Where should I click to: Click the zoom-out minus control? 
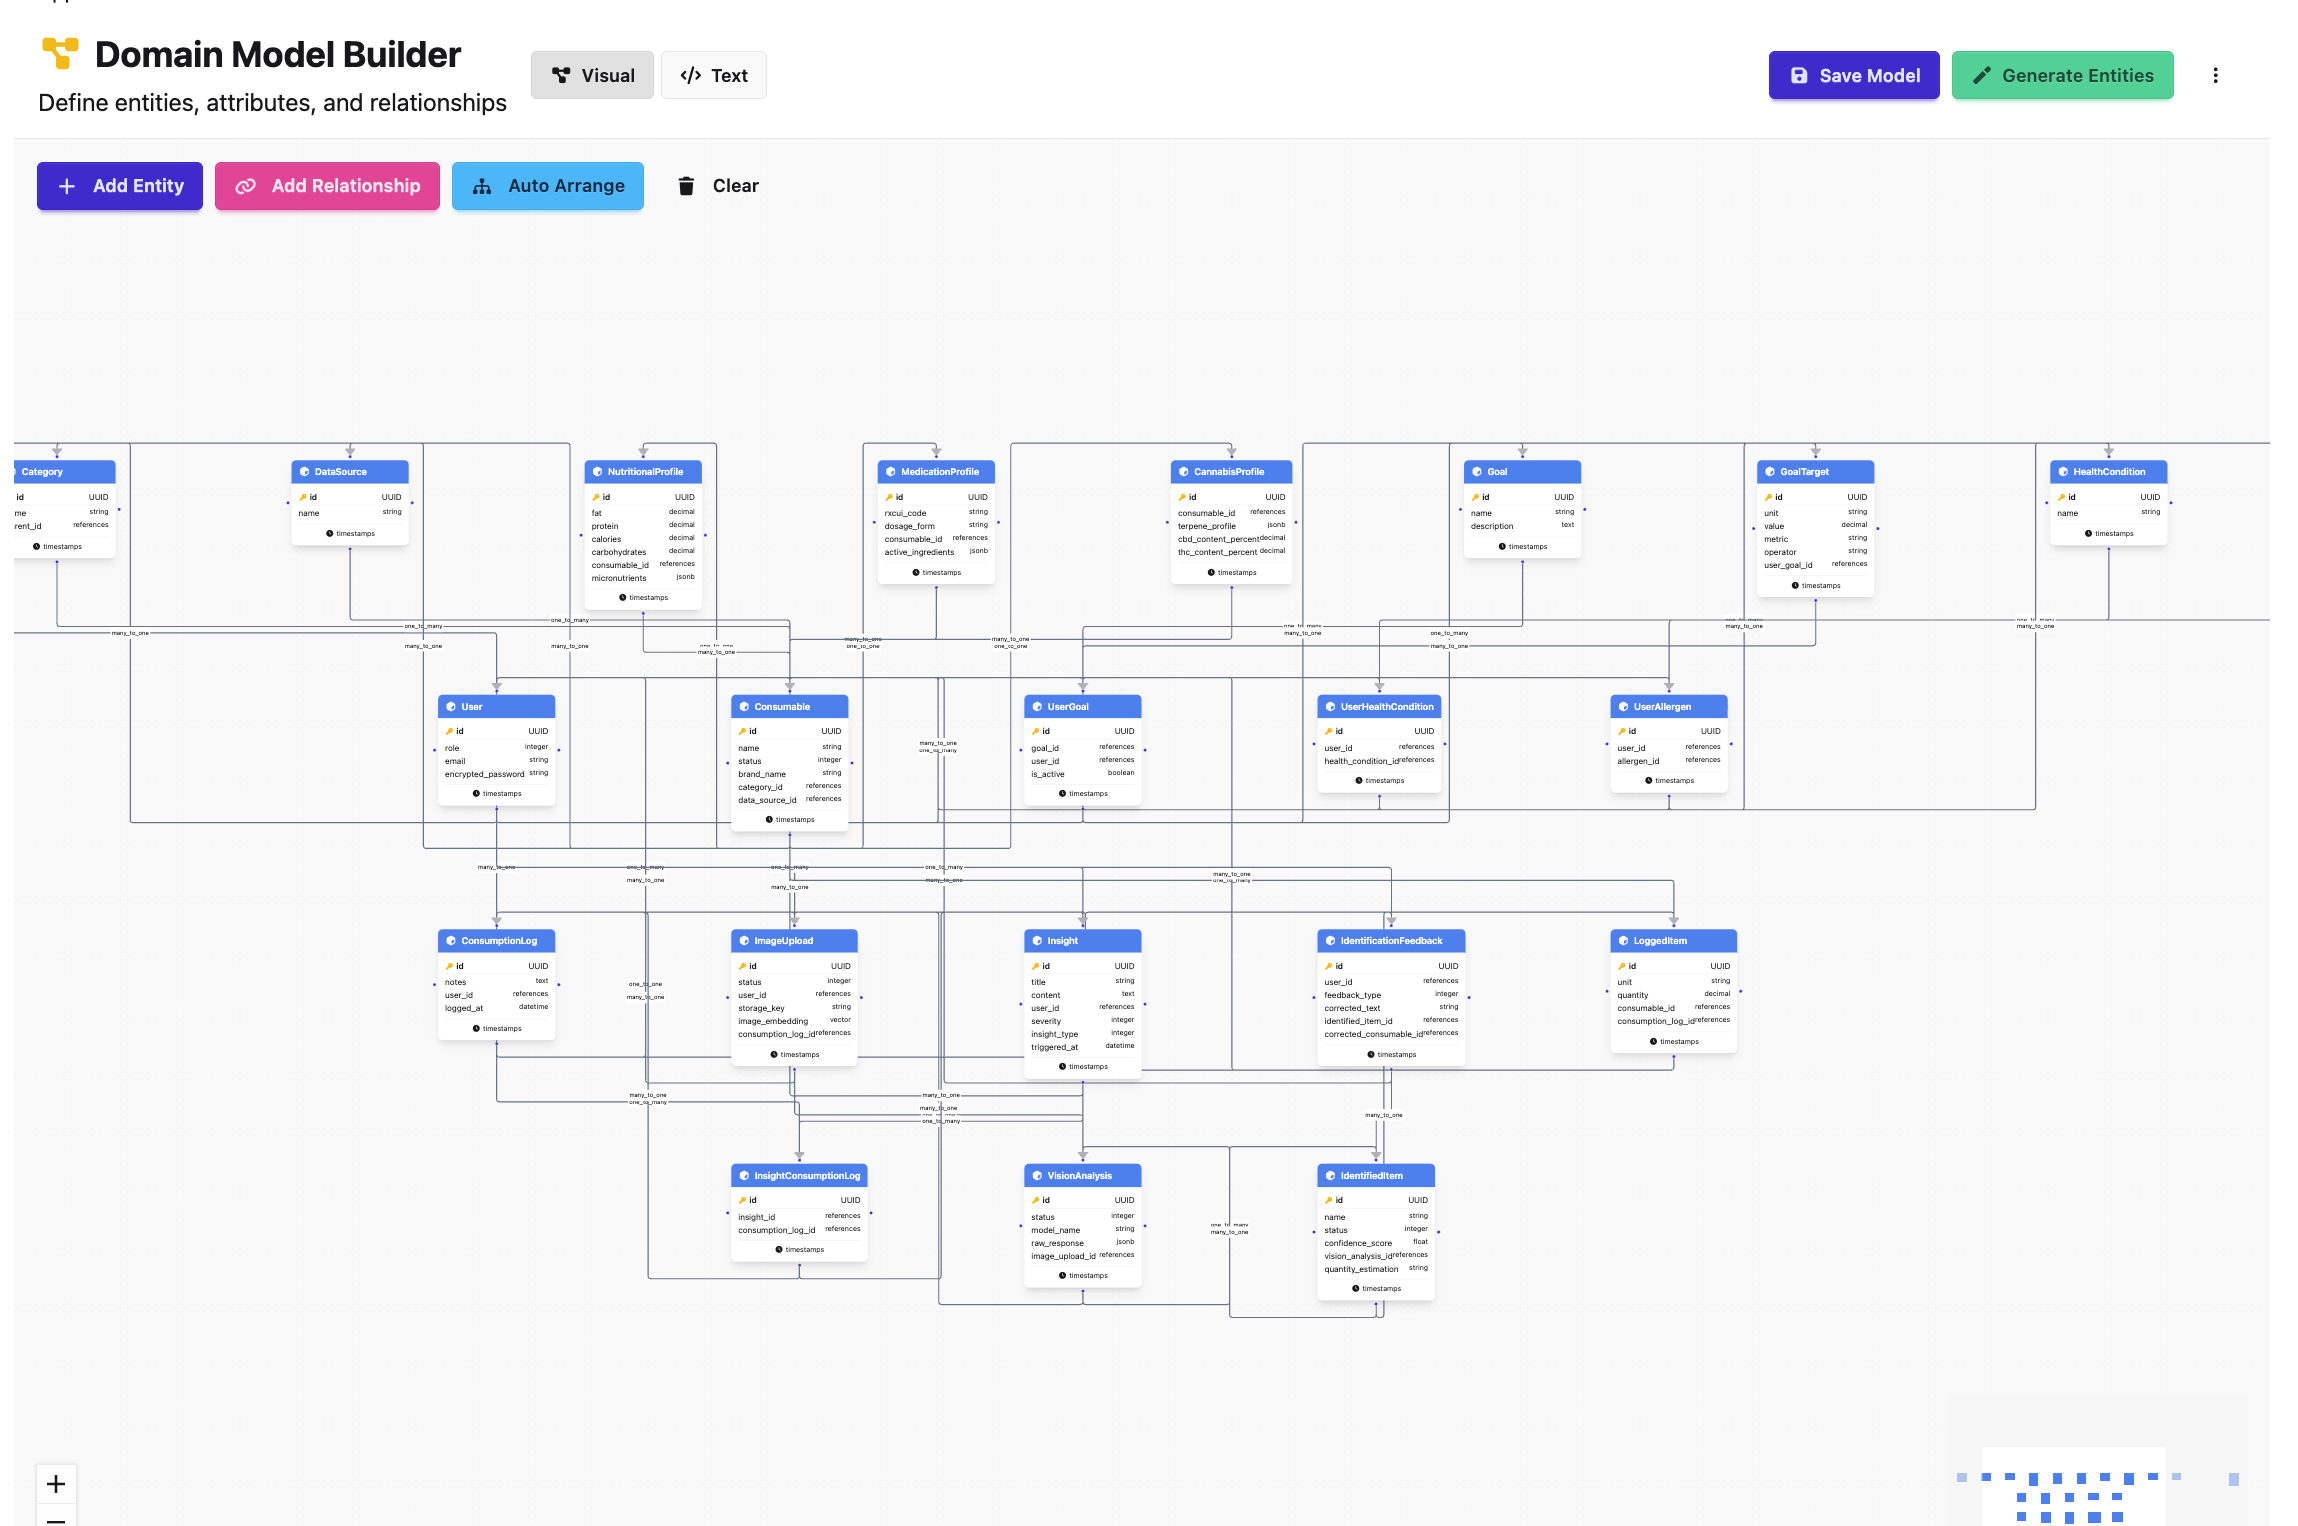click(x=56, y=1521)
